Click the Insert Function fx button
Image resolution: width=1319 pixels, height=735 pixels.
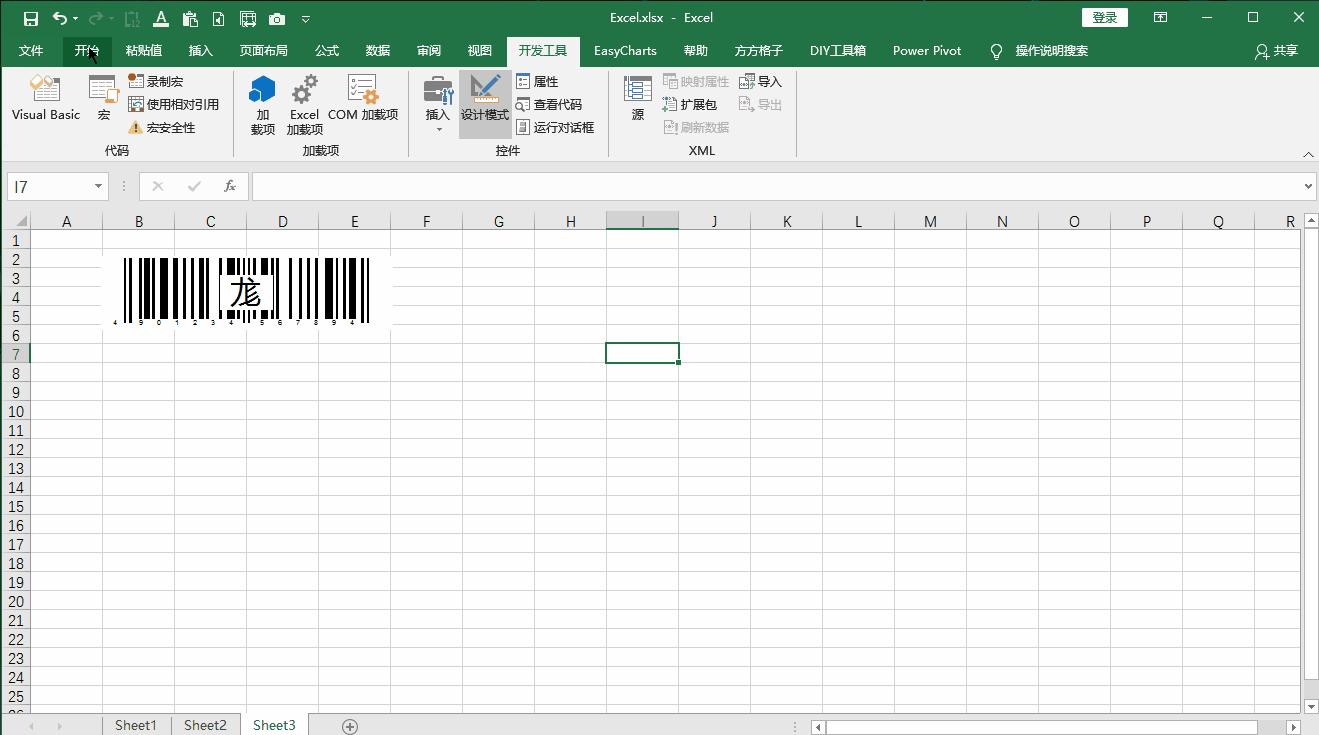coord(230,186)
